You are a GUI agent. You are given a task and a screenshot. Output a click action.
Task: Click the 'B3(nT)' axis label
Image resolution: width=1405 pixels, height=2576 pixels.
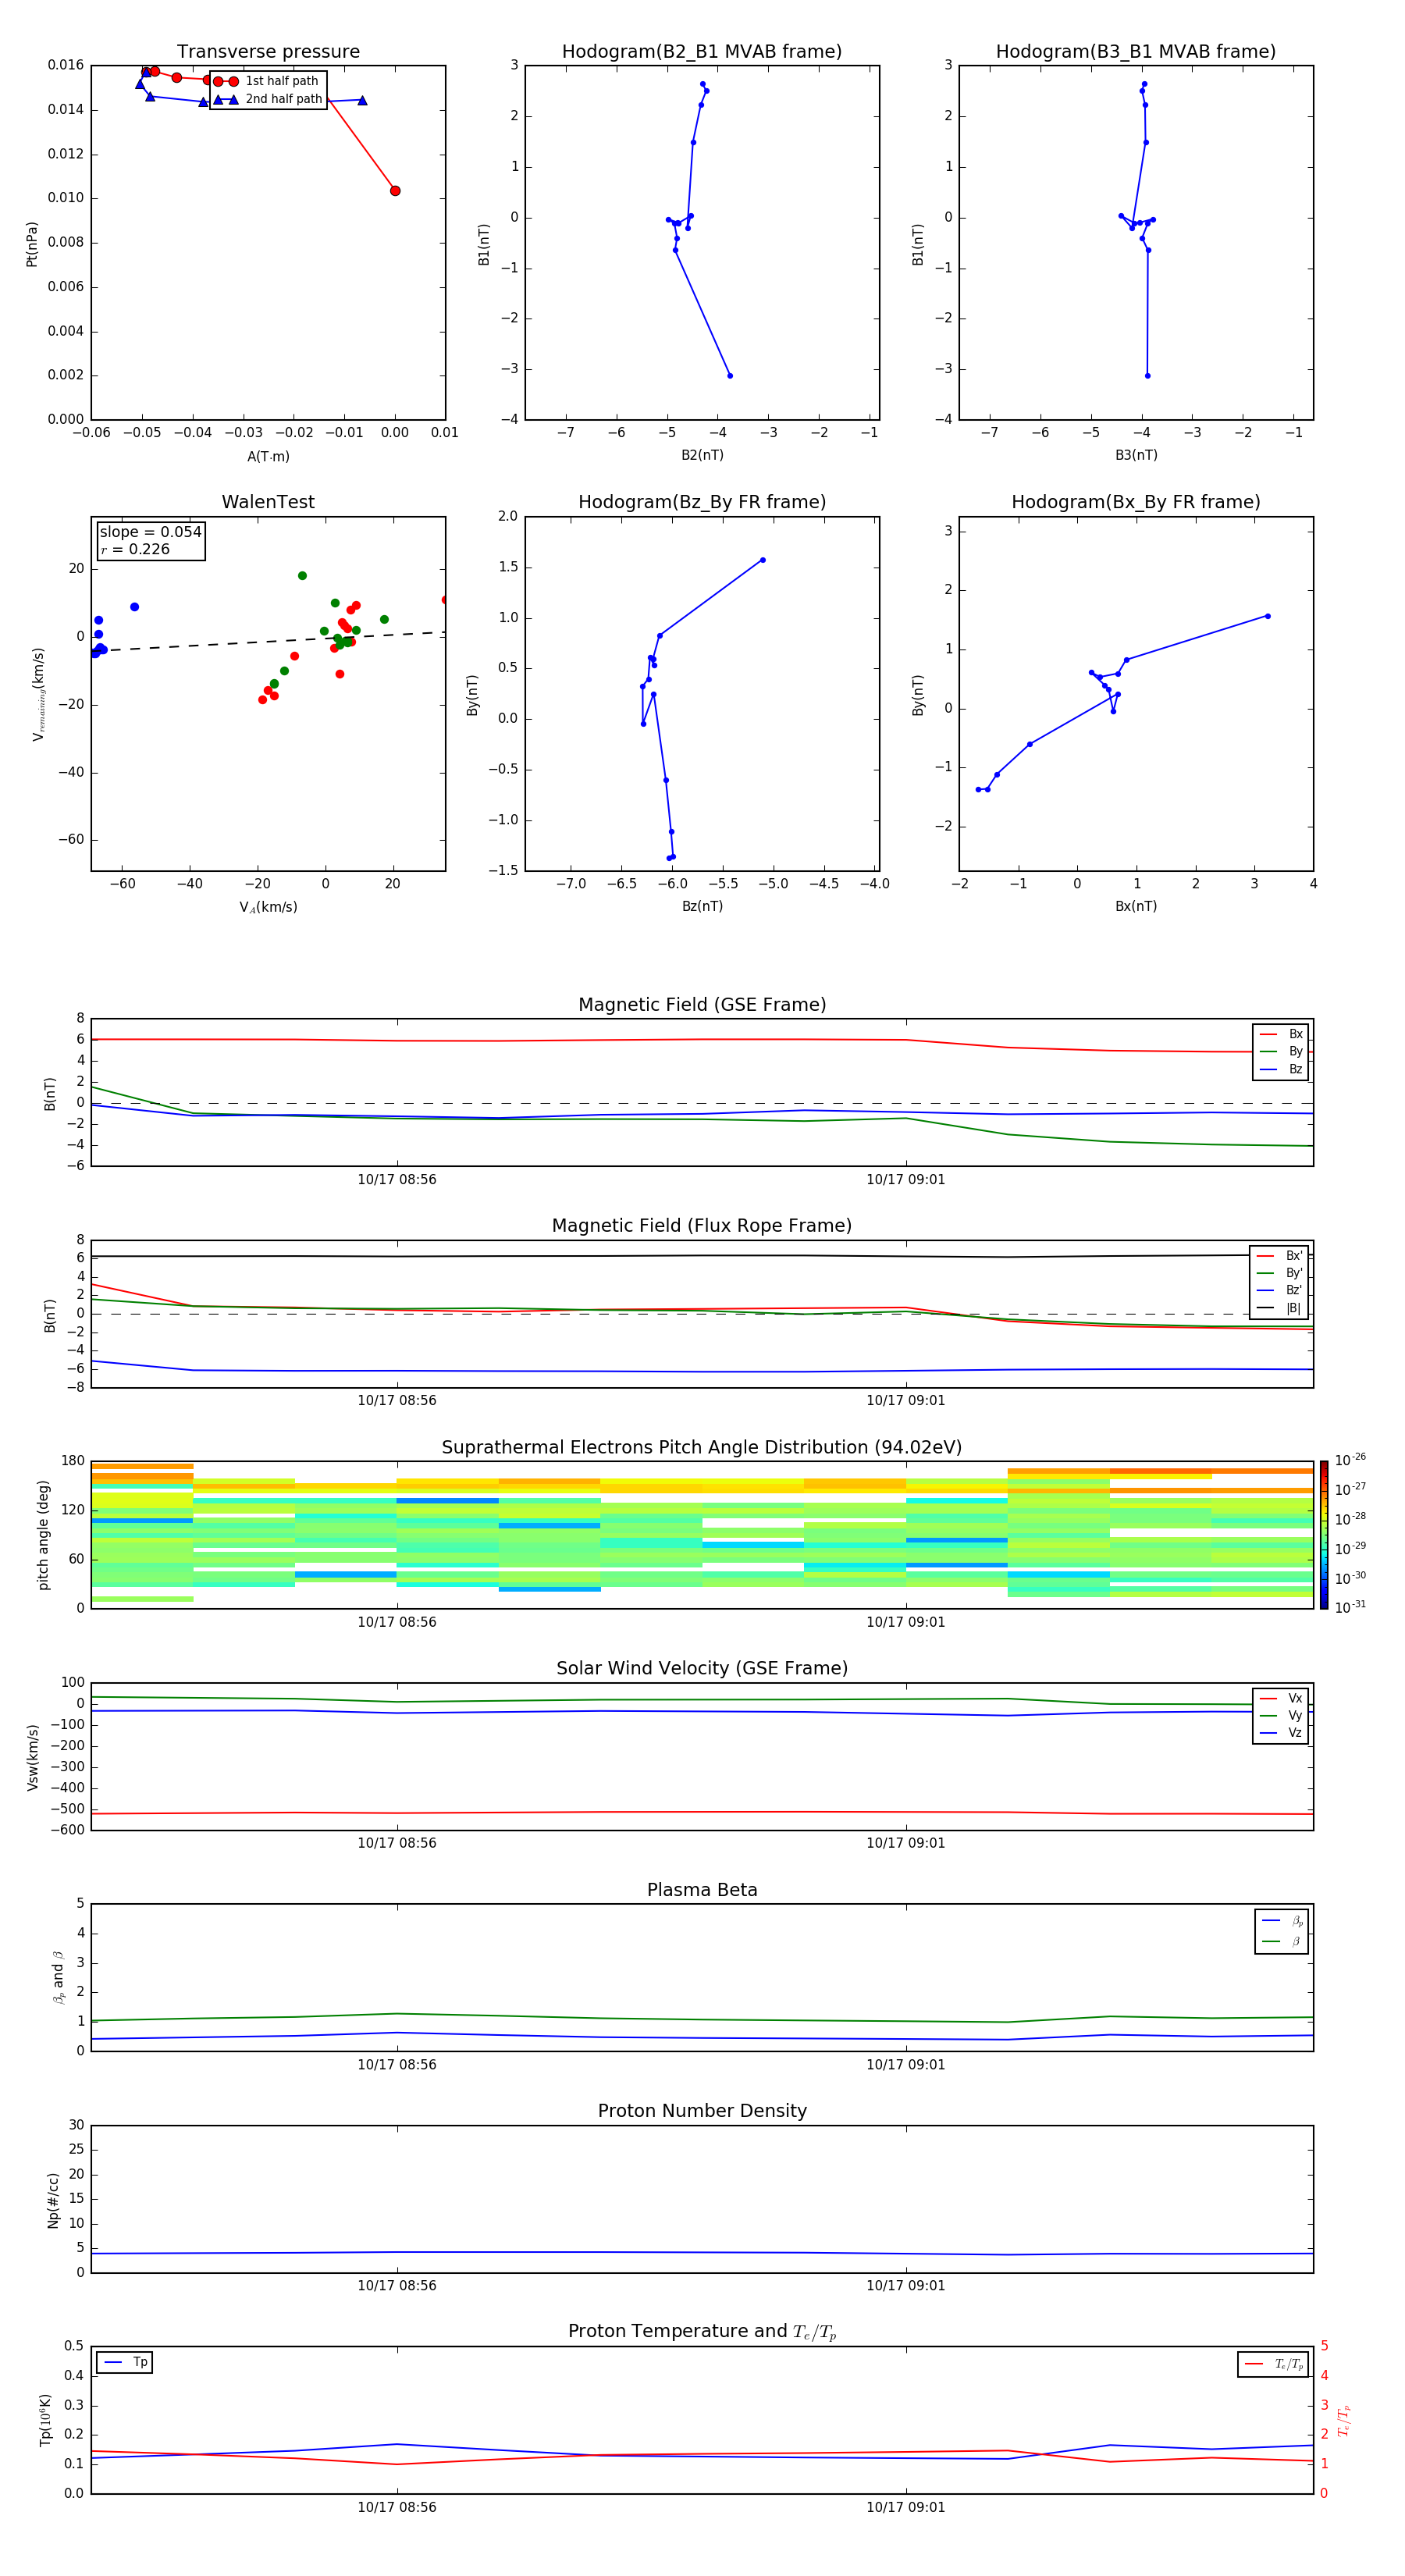coord(1136,455)
